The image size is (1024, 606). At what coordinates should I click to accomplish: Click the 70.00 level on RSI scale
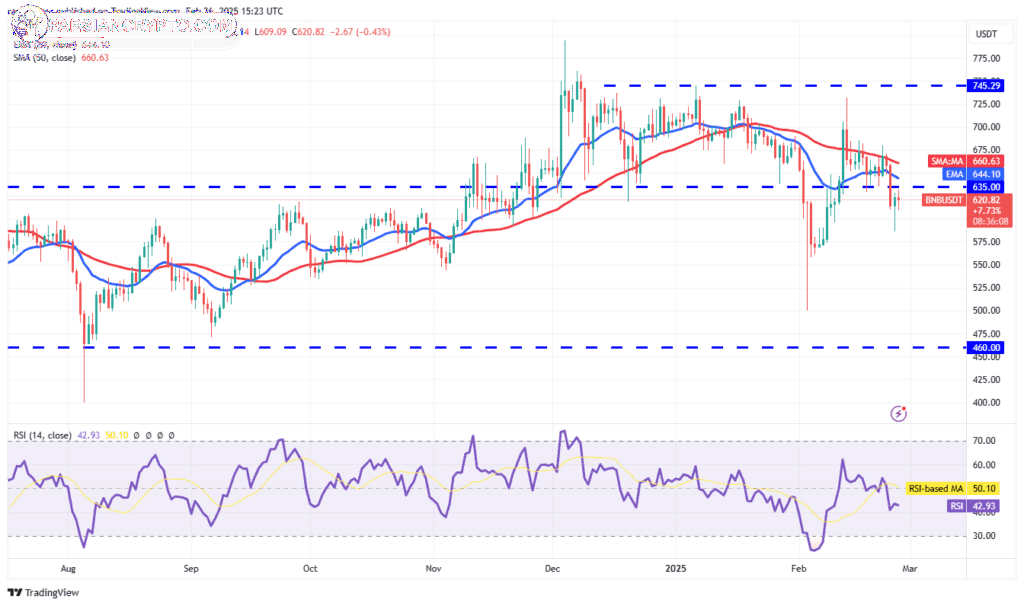tap(984, 441)
